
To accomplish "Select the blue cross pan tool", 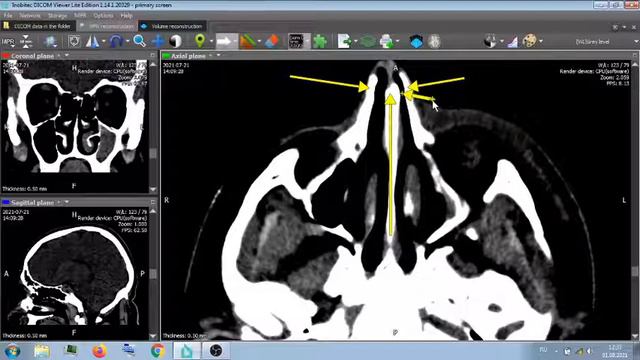I will (158, 41).
